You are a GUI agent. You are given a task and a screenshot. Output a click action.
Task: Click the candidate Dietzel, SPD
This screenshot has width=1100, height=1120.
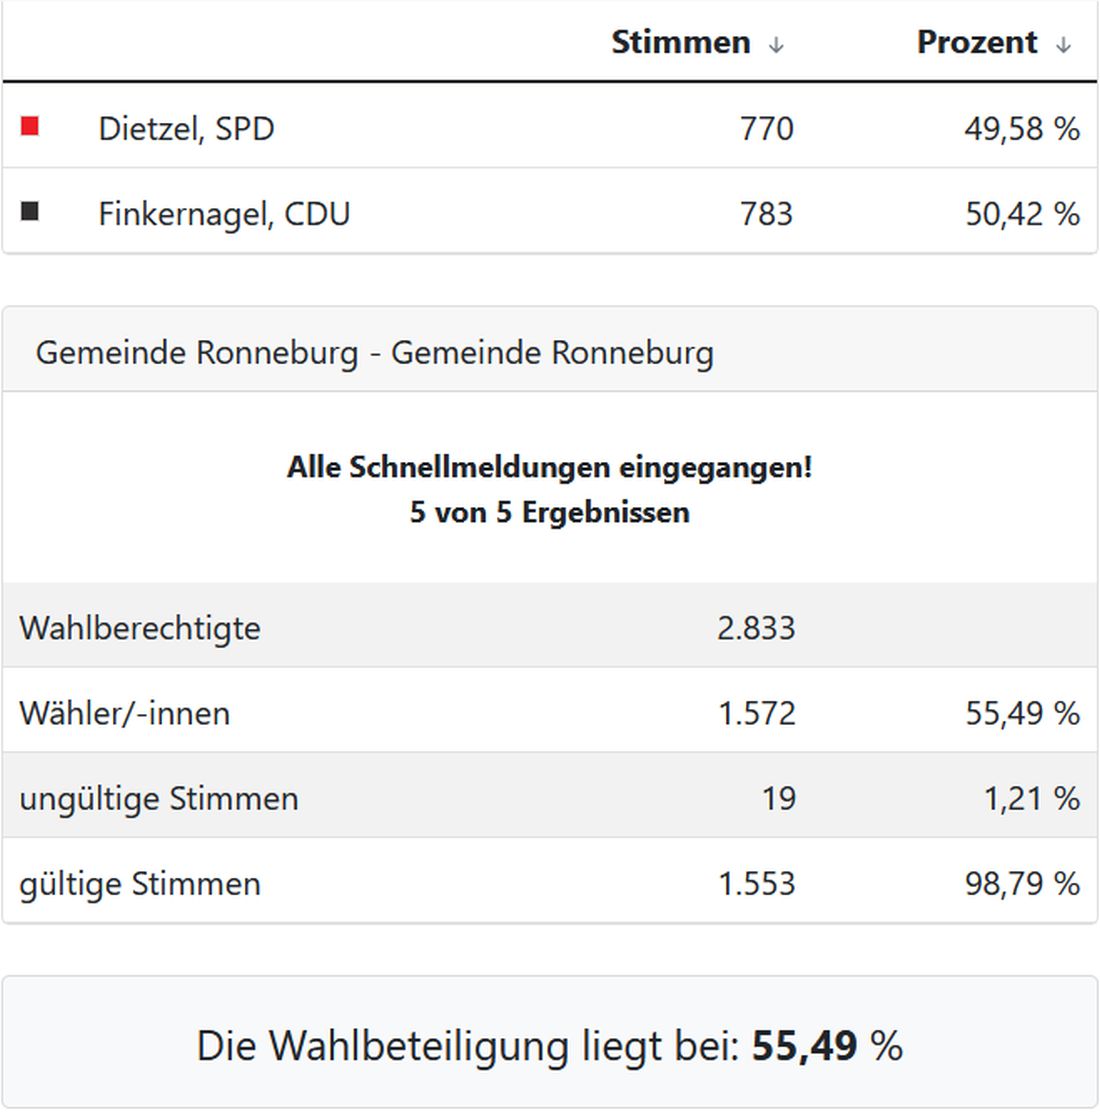click(x=188, y=128)
